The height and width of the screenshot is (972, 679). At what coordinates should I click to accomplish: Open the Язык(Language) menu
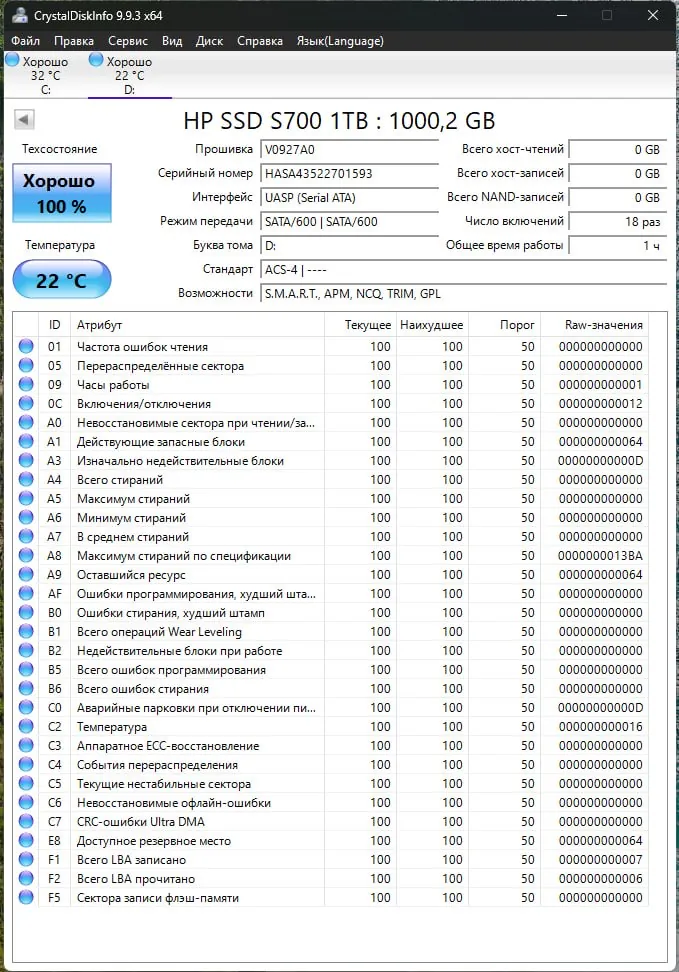pos(340,41)
